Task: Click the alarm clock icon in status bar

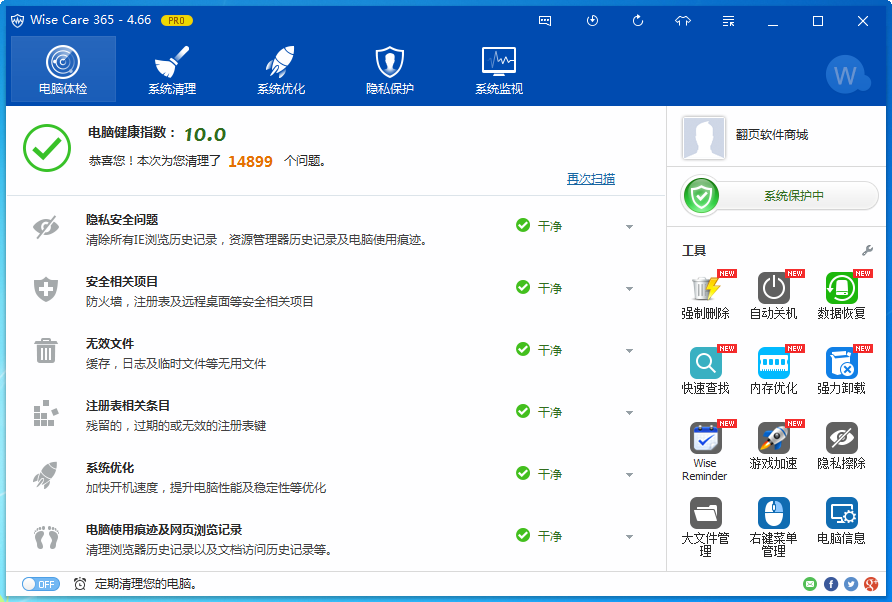Action: 80,584
